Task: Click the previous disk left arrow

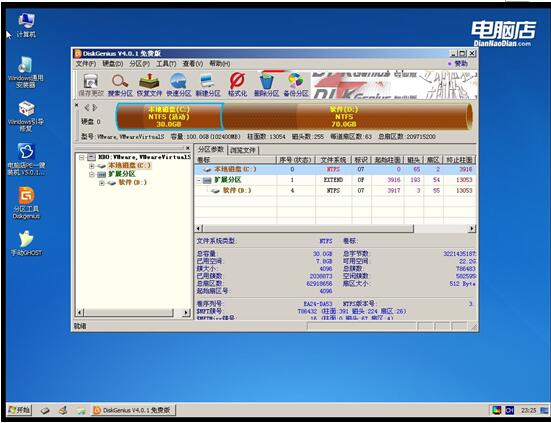Action: click(x=86, y=108)
